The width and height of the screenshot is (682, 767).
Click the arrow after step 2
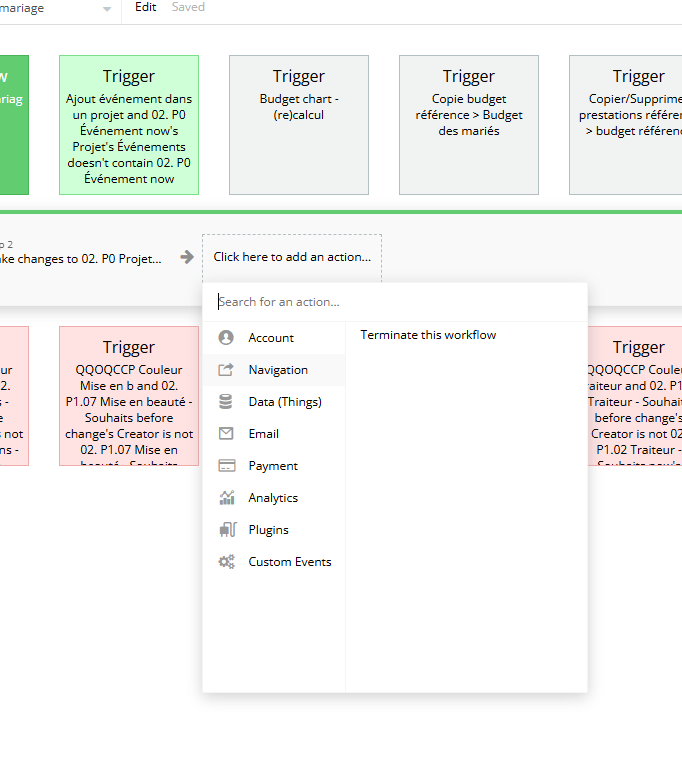point(187,257)
